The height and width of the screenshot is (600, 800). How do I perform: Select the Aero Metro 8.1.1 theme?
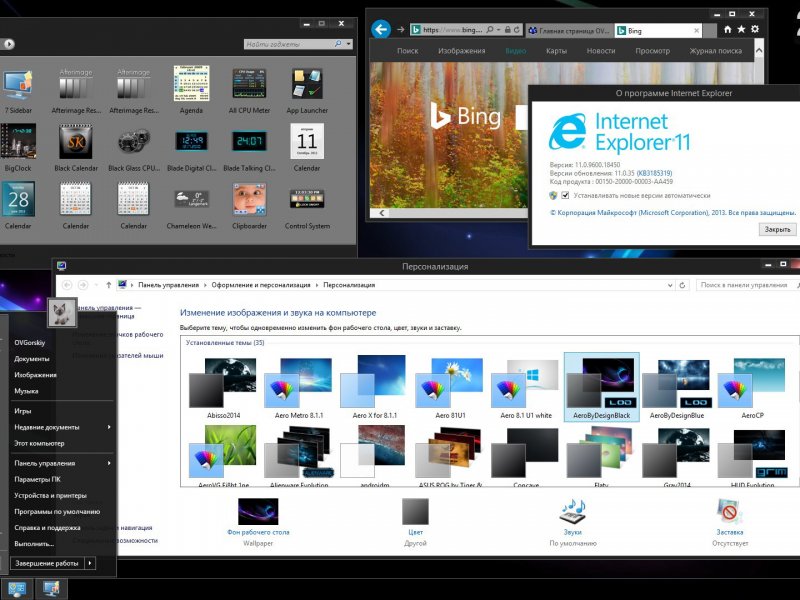[299, 388]
